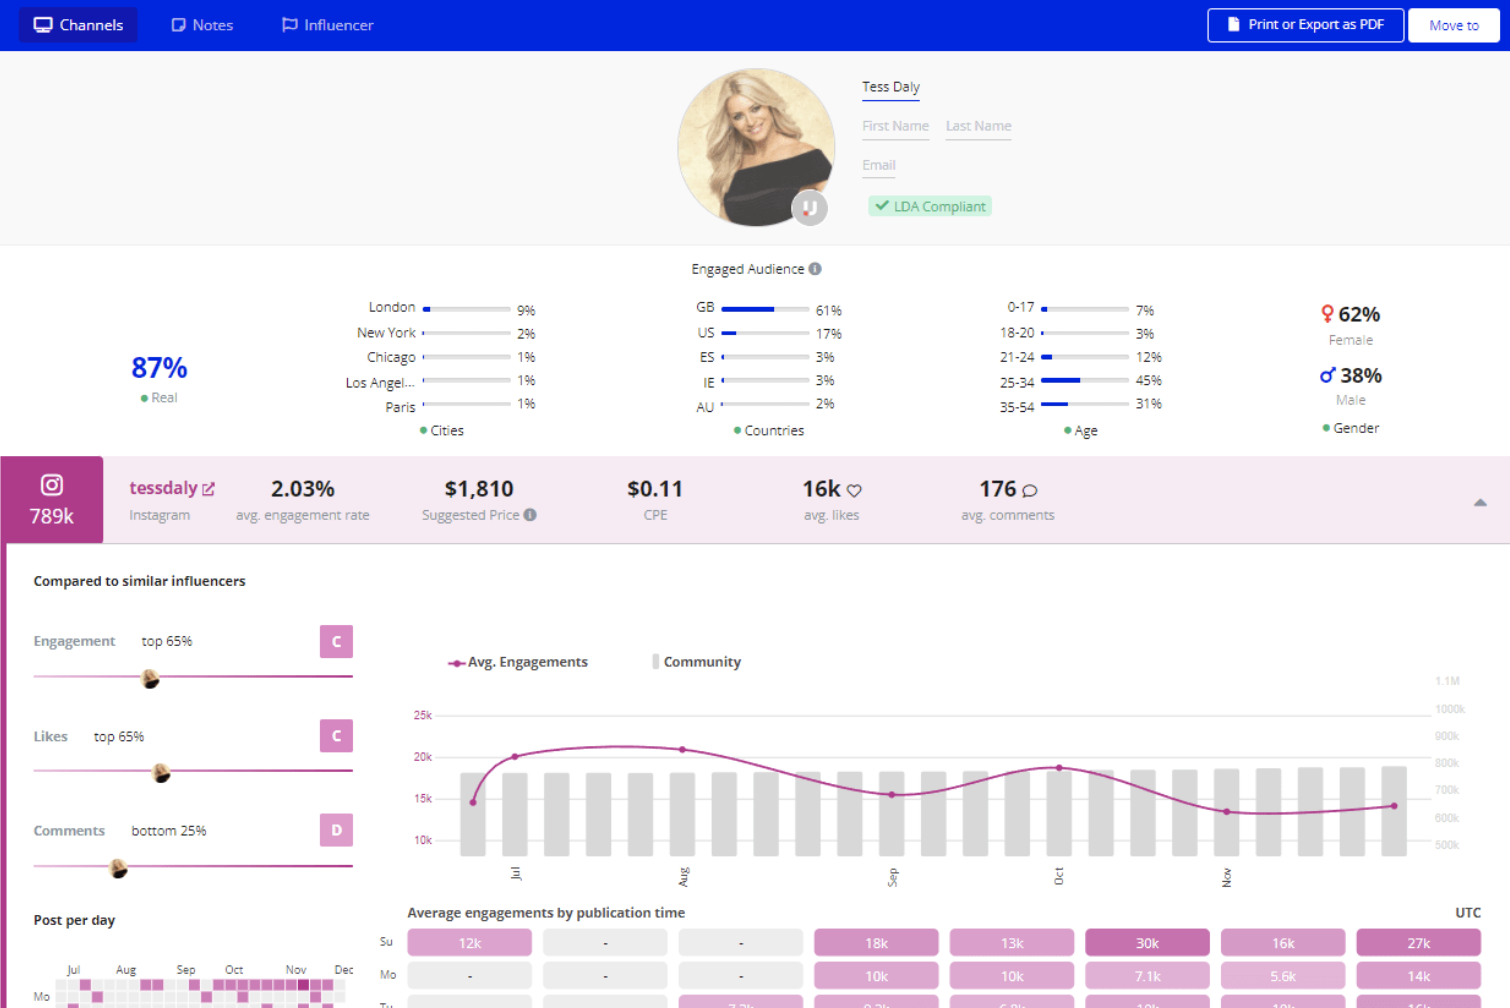Click the Engaged Audience info icon
Viewport: 1510px width, 1008px height.
815,269
